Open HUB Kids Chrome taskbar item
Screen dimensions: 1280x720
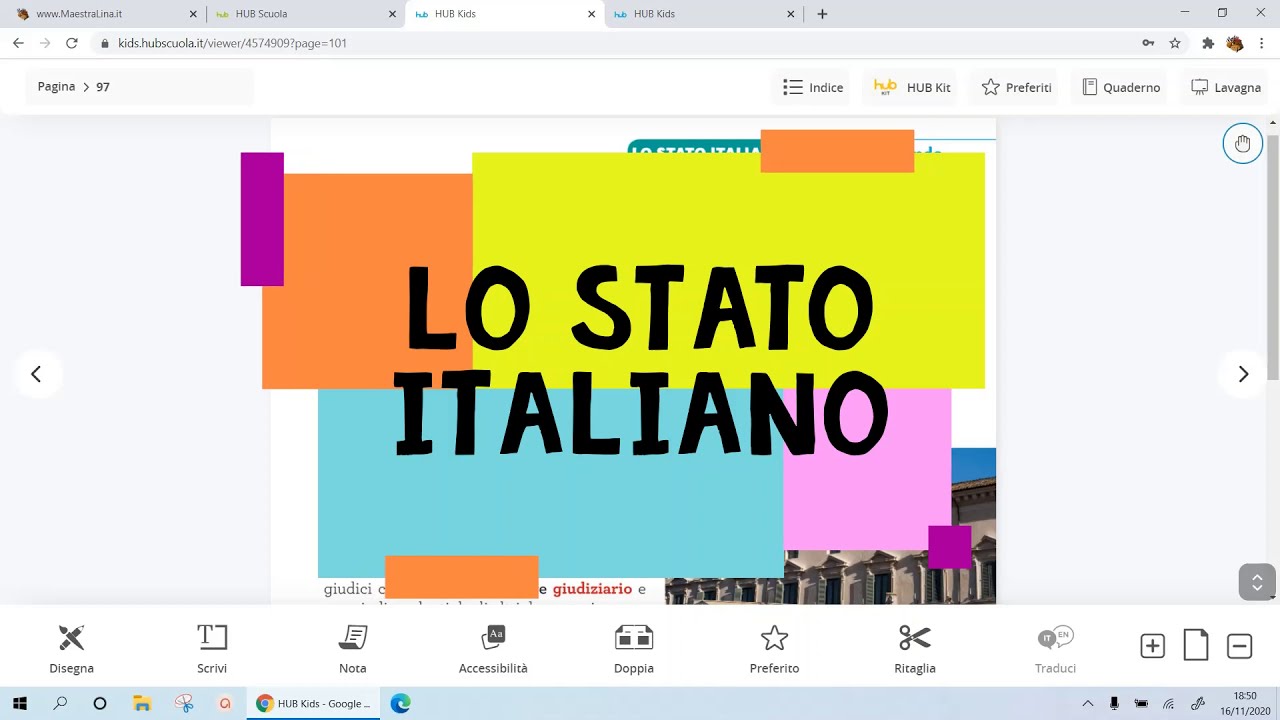(314, 703)
